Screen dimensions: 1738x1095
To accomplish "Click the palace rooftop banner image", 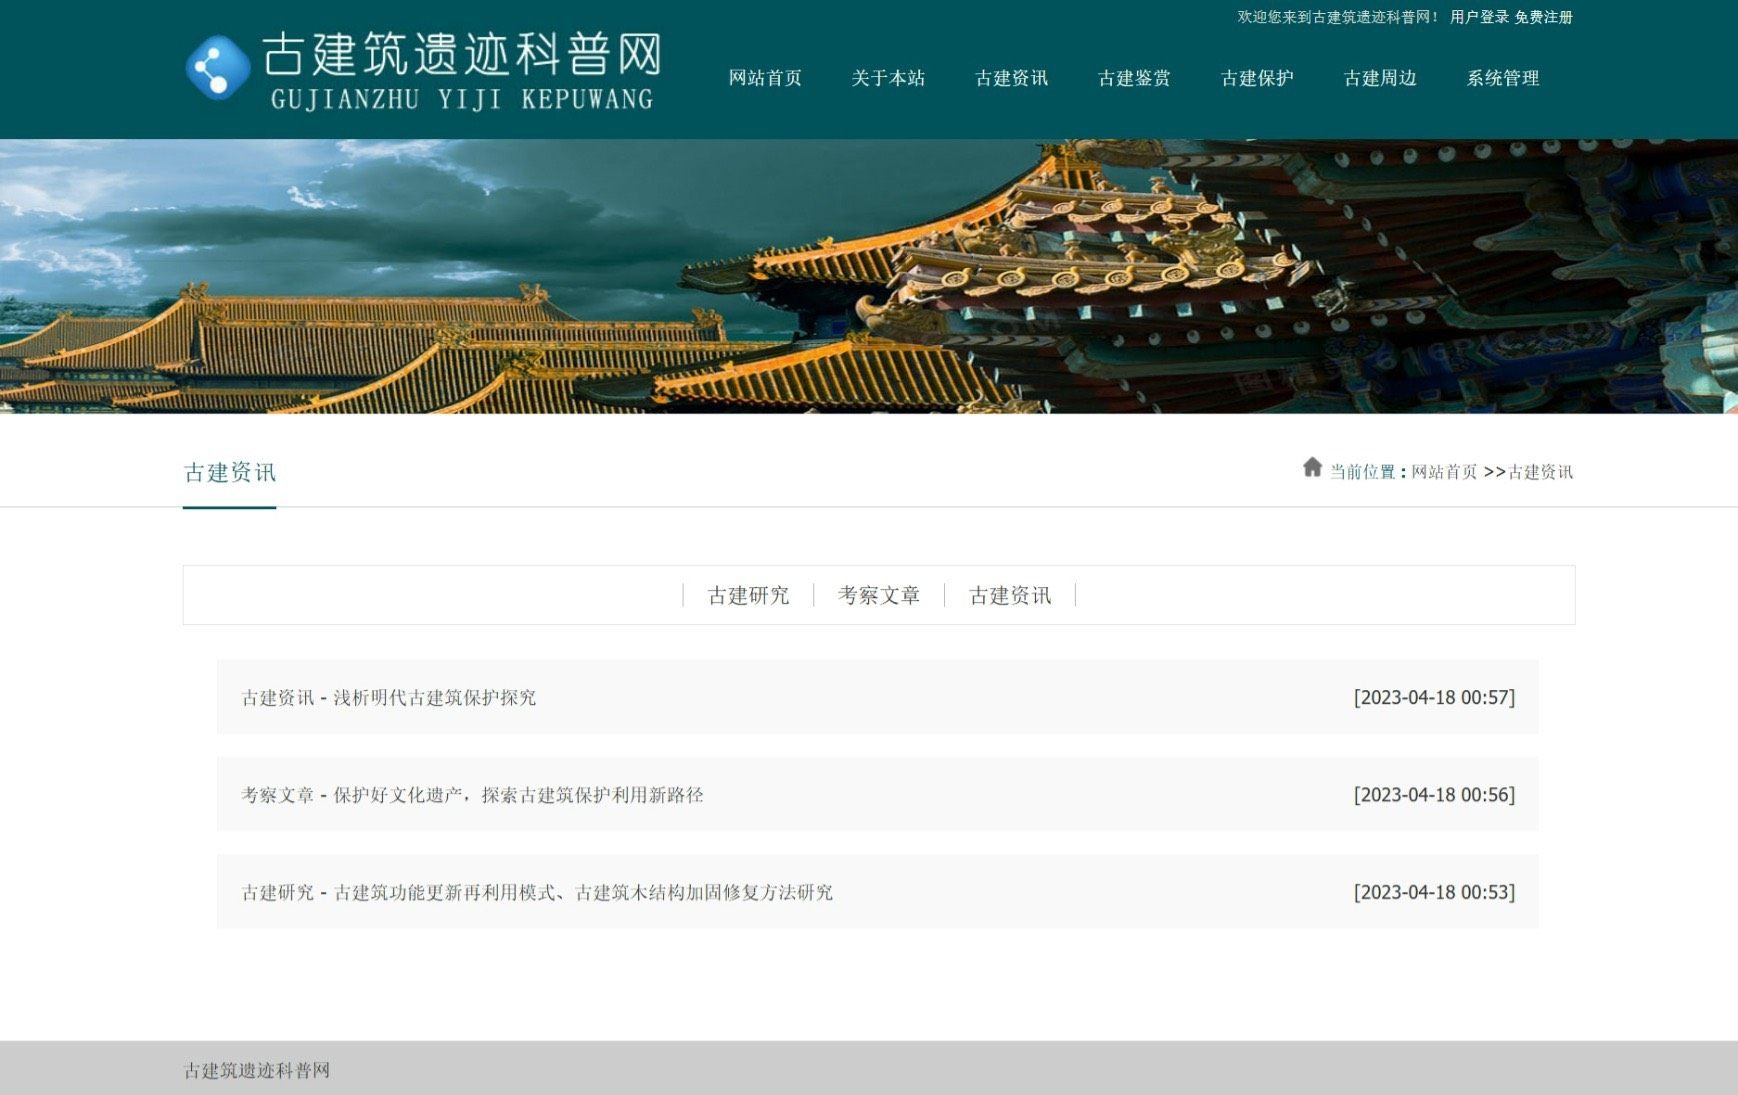I will click(x=869, y=276).
